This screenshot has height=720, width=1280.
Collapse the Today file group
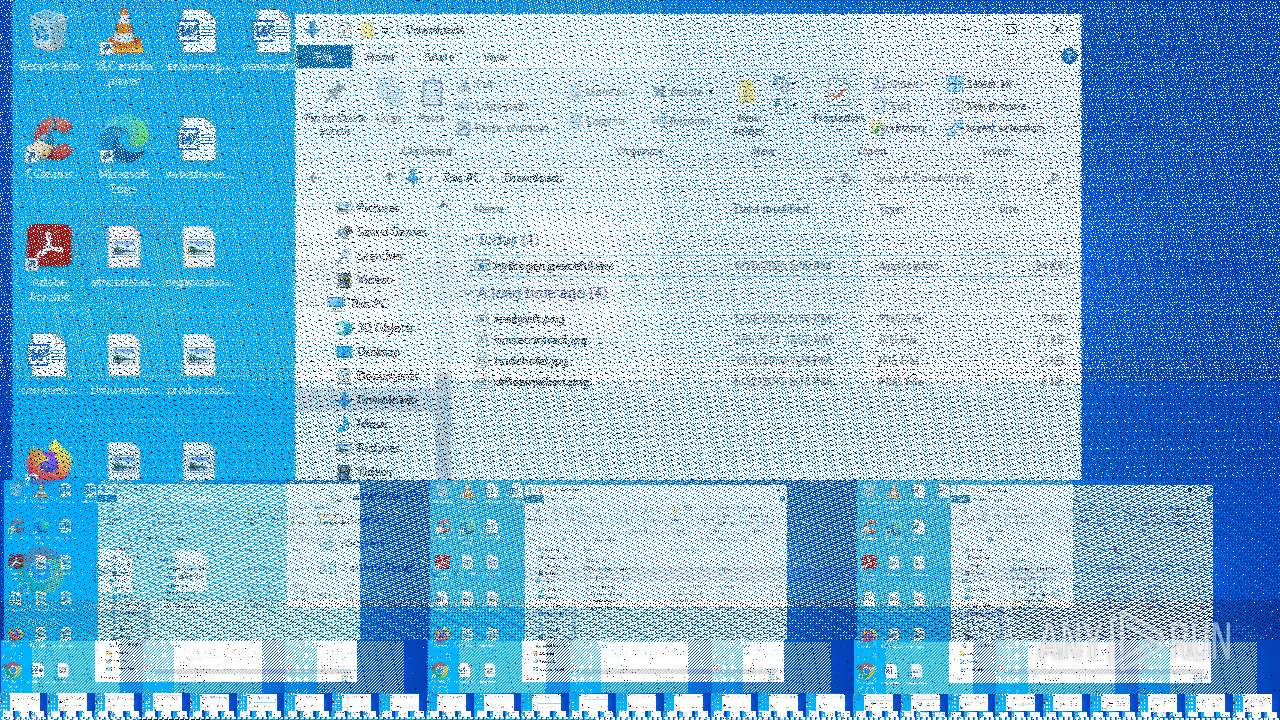pyautogui.click(x=468, y=240)
